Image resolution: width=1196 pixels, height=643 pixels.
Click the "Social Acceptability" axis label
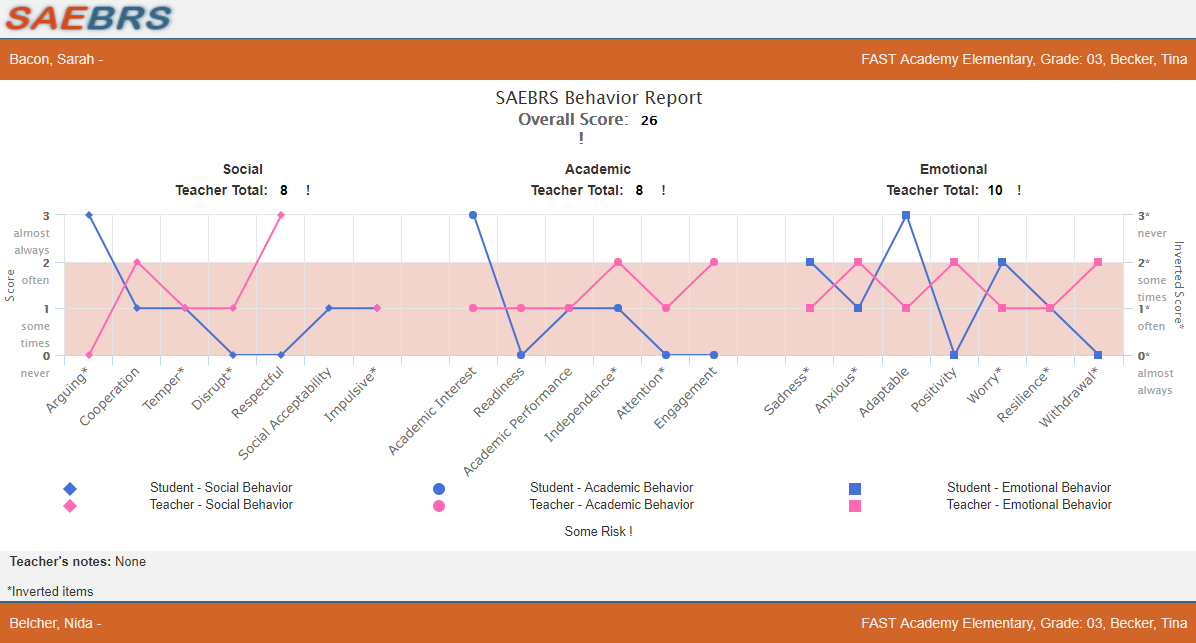[x=285, y=413]
